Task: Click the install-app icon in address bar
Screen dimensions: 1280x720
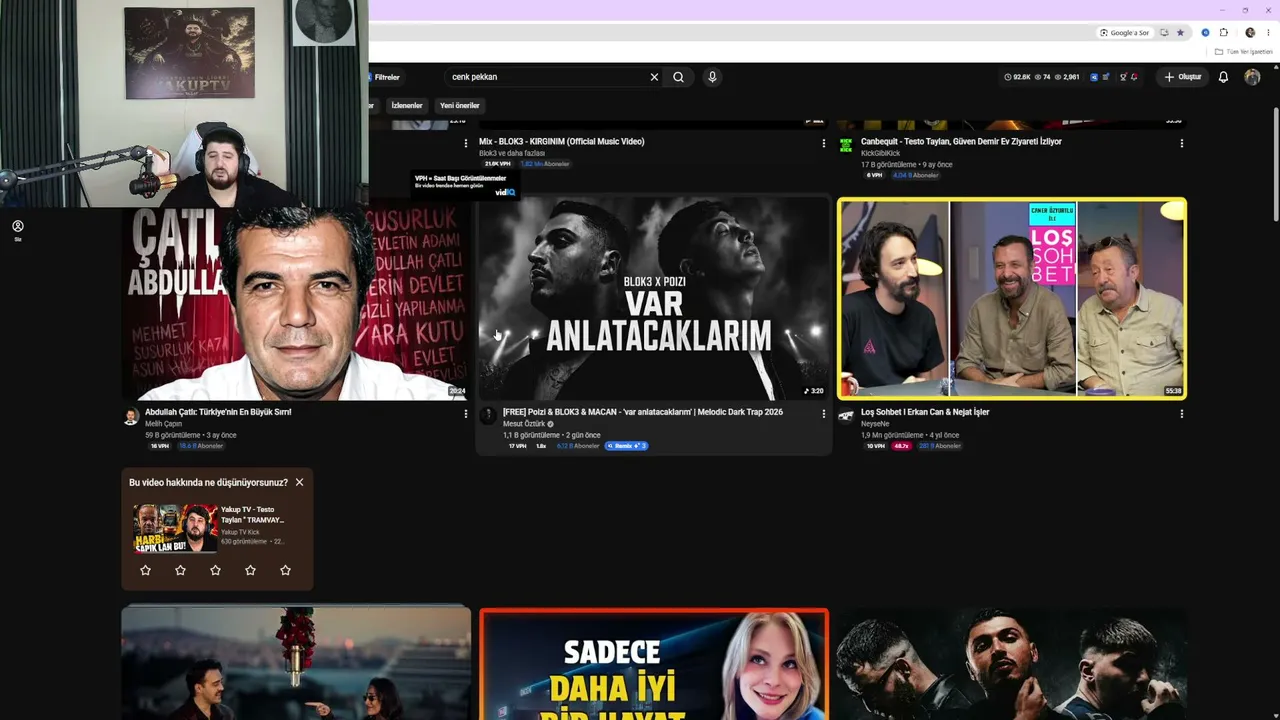Action: [1165, 33]
